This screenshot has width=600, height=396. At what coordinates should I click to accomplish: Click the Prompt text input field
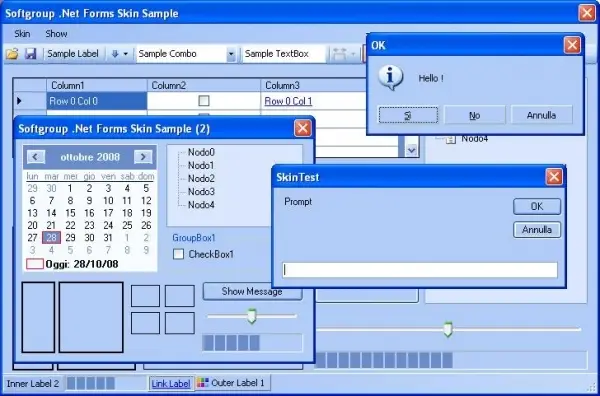coord(420,270)
